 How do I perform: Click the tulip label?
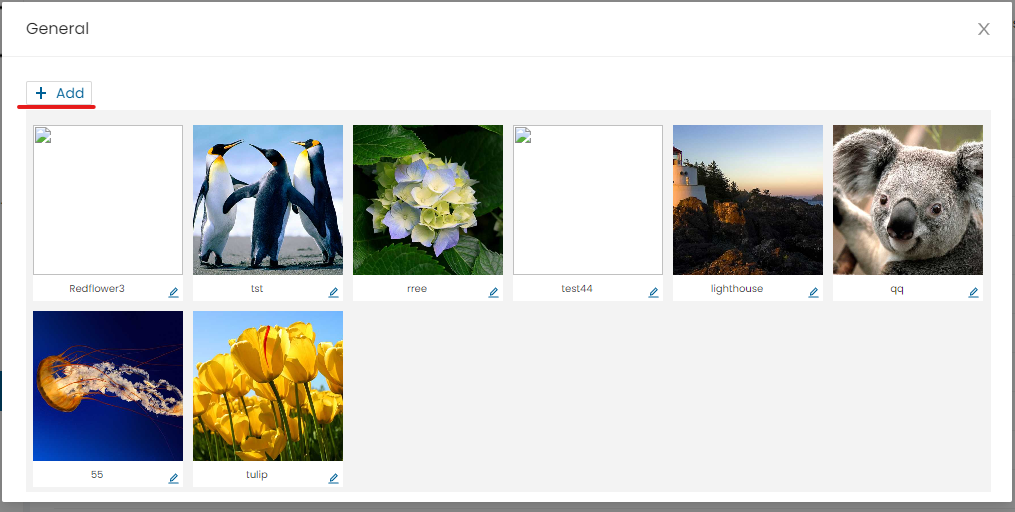coord(257,474)
